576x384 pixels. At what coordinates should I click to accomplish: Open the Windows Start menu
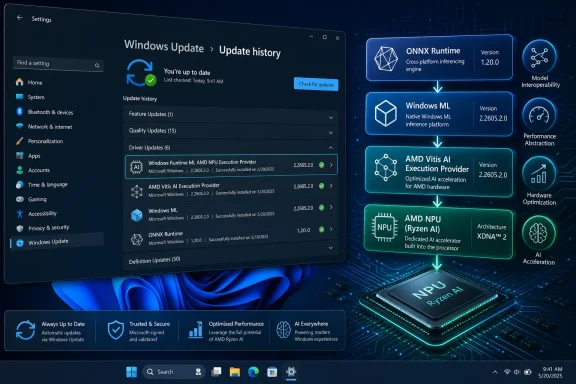[132, 372]
